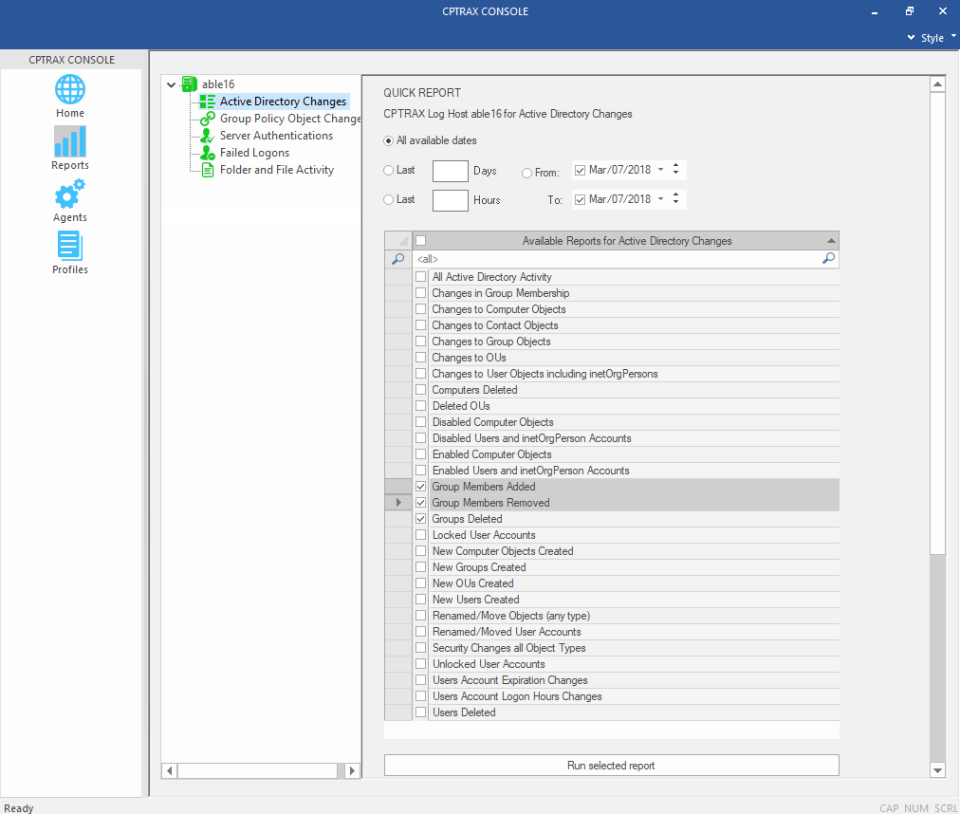The height and width of the screenshot is (814, 960).
Task: Open the From date dropdown
Action: [x=660, y=170]
